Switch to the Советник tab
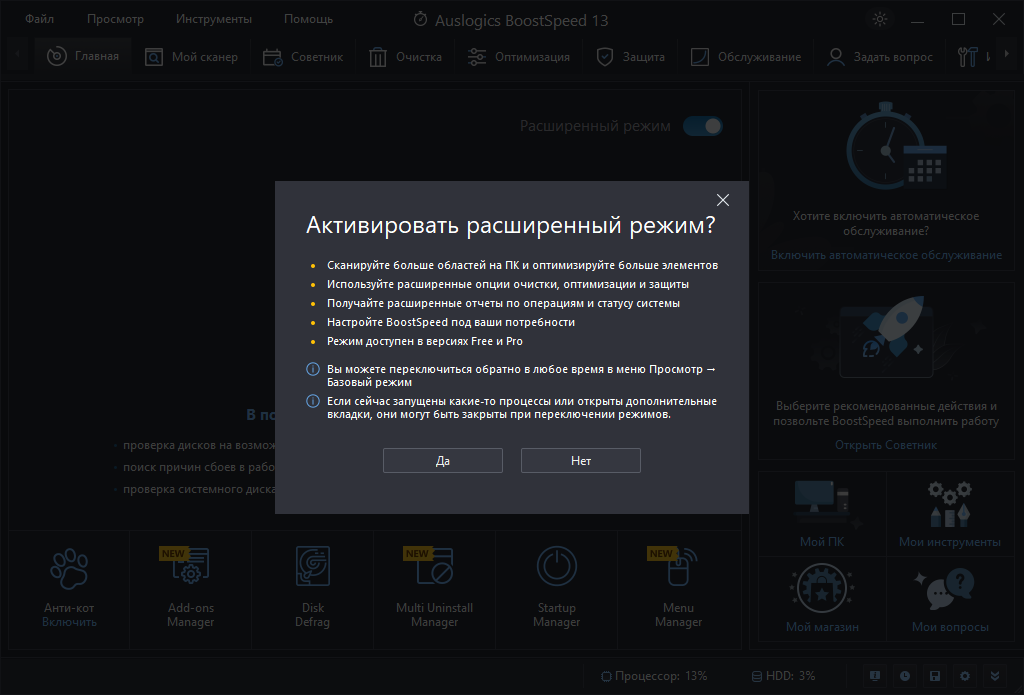The height and width of the screenshot is (695, 1024). coord(303,57)
